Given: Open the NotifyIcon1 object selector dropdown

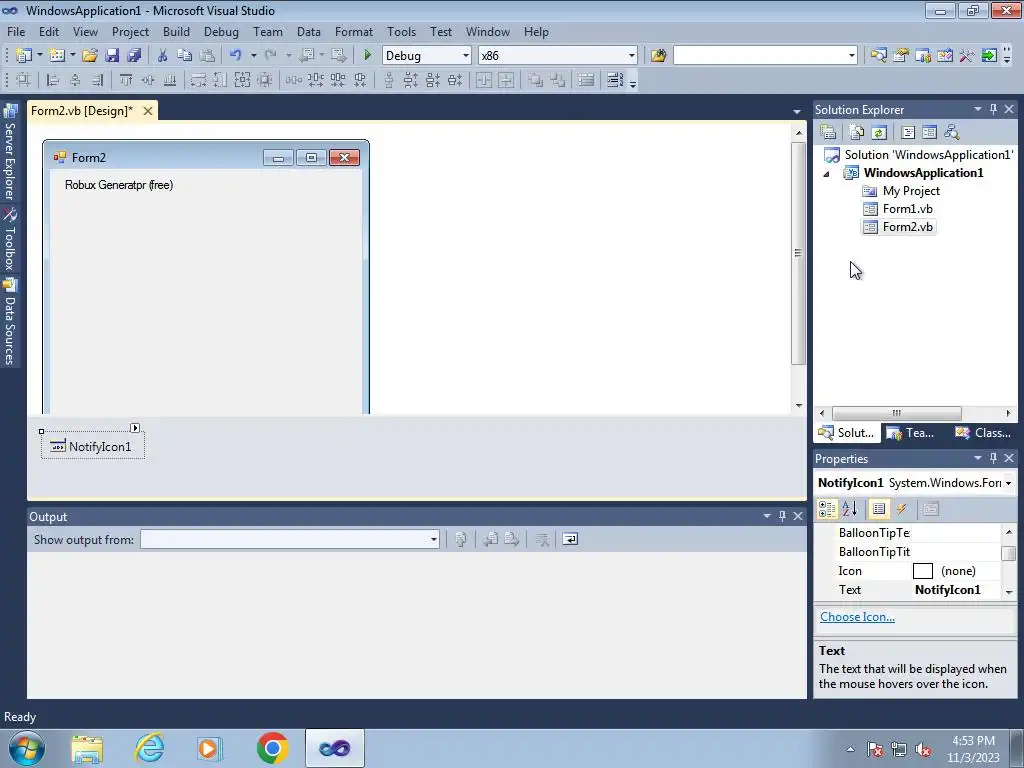Looking at the screenshot, I should (1008, 483).
